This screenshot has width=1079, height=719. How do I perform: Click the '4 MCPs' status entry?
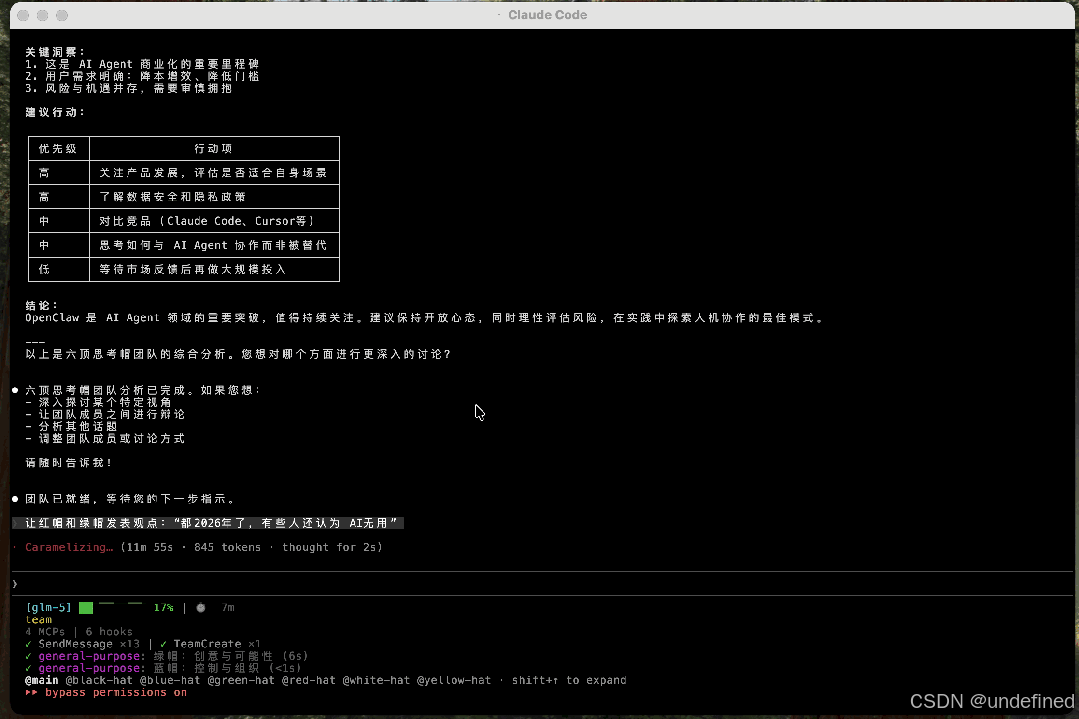pyautogui.click(x=45, y=632)
